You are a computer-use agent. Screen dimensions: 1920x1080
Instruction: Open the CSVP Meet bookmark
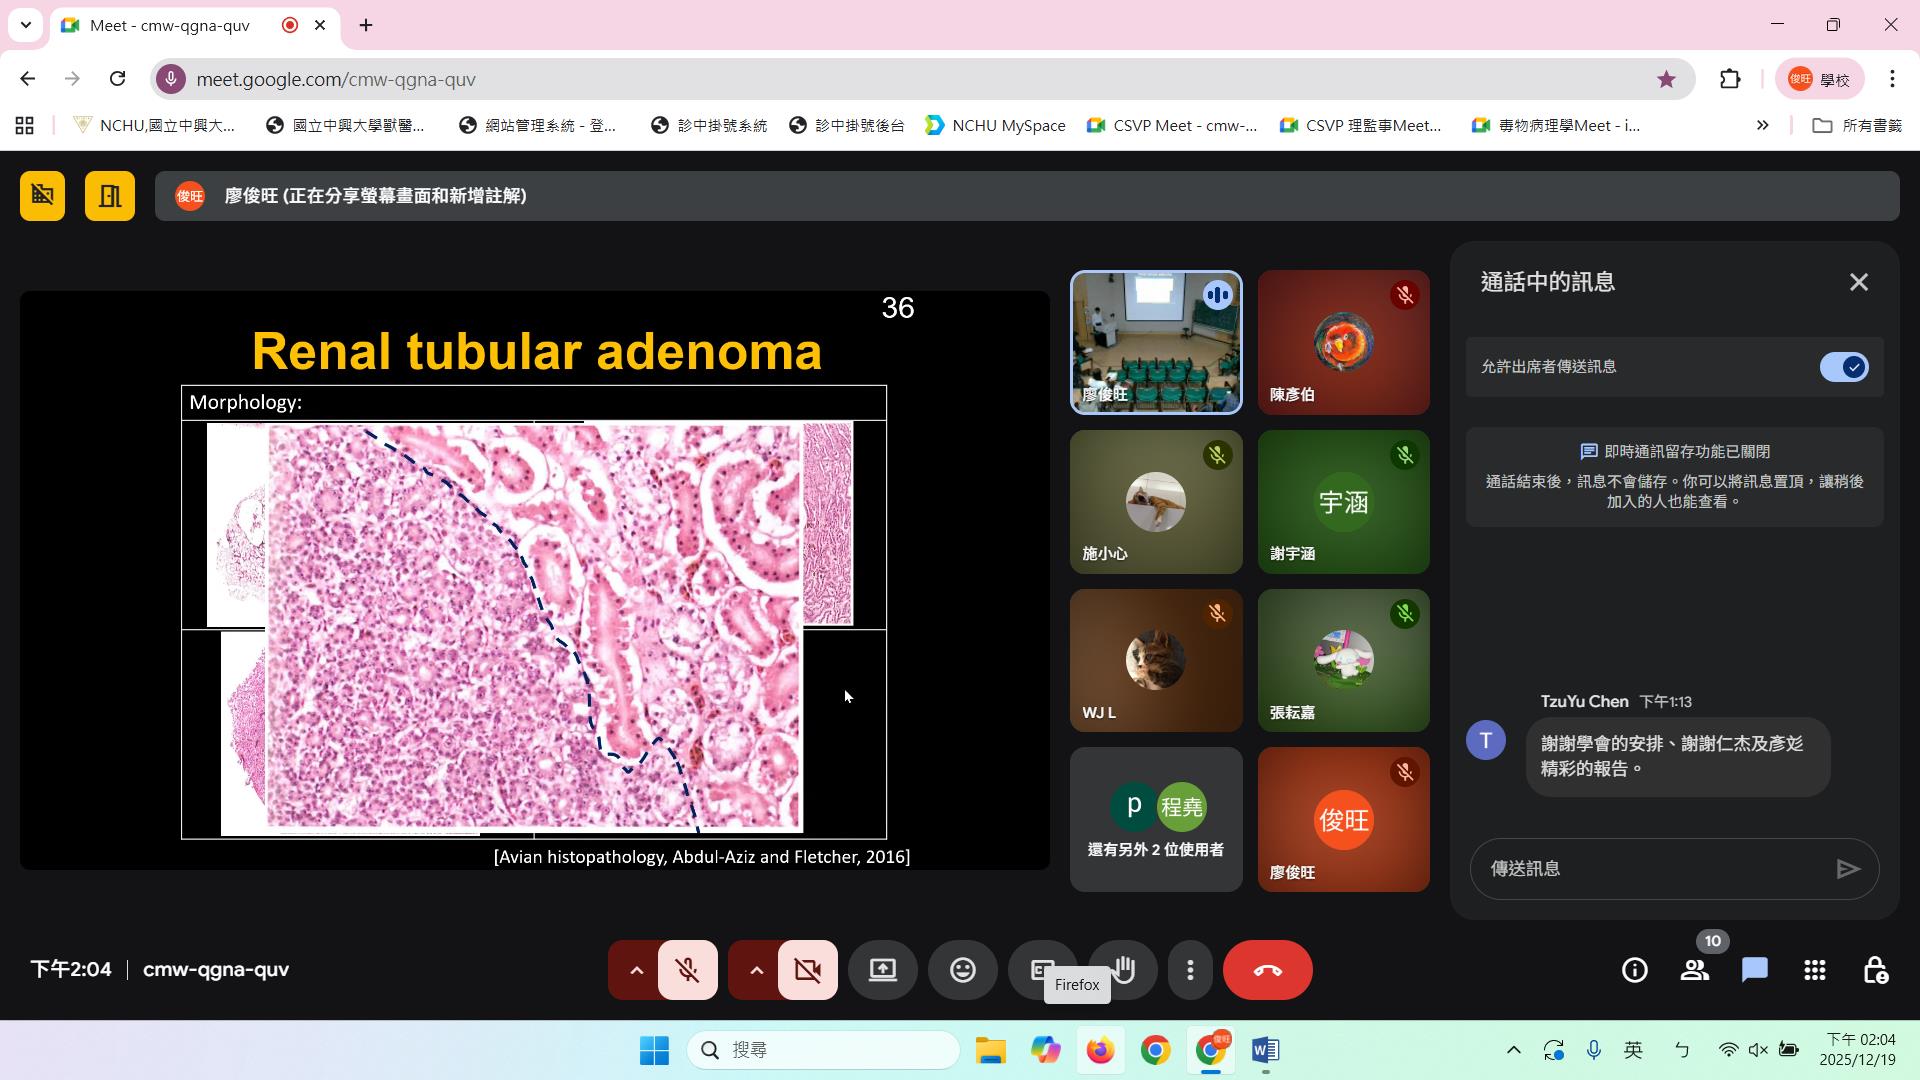pos(1173,125)
